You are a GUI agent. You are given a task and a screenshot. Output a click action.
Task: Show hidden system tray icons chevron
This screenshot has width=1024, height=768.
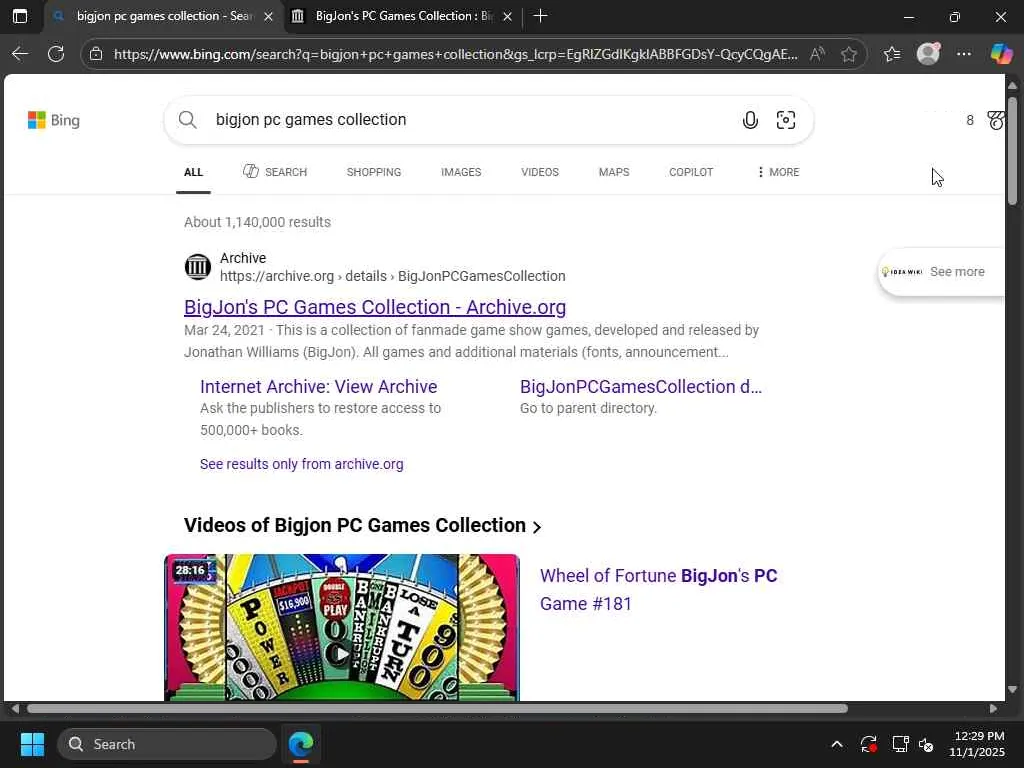837,744
